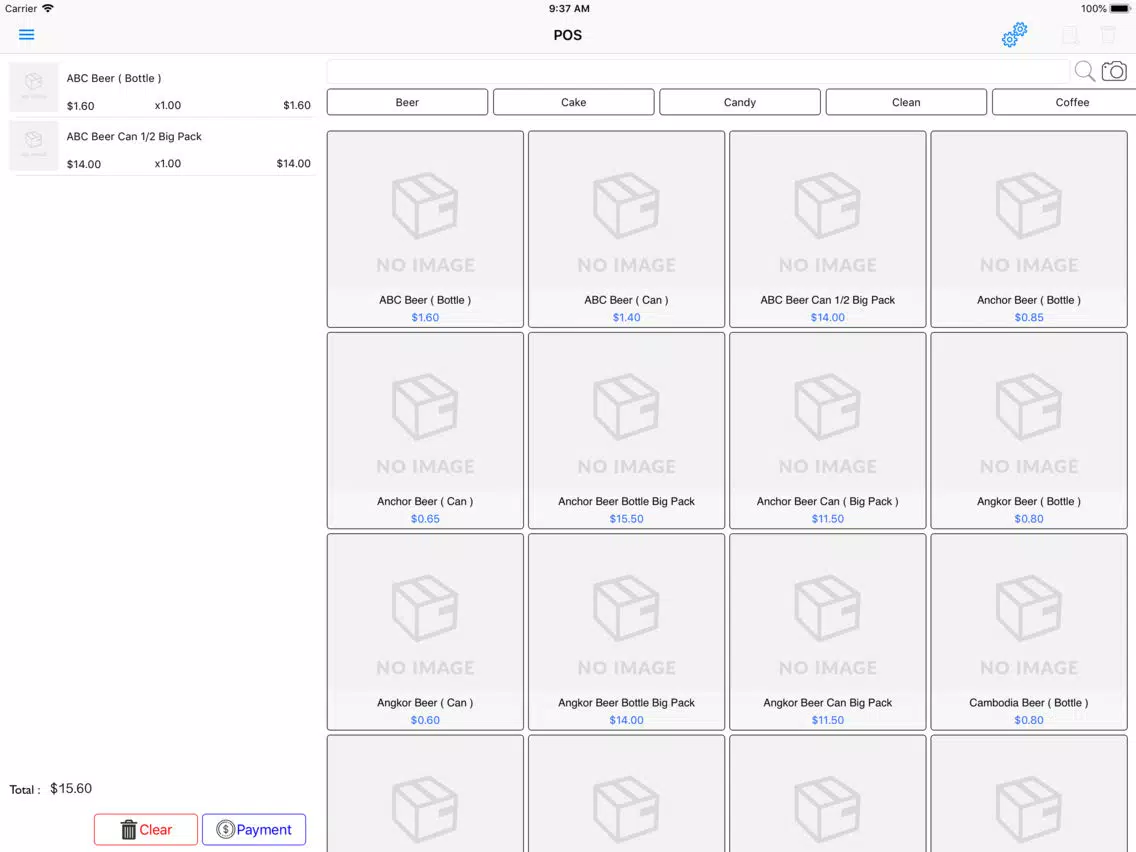Viewport: 1136px width, 852px height.
Task: Add Angkor Beer Bottle Big Pack tile
Action: 627,632
